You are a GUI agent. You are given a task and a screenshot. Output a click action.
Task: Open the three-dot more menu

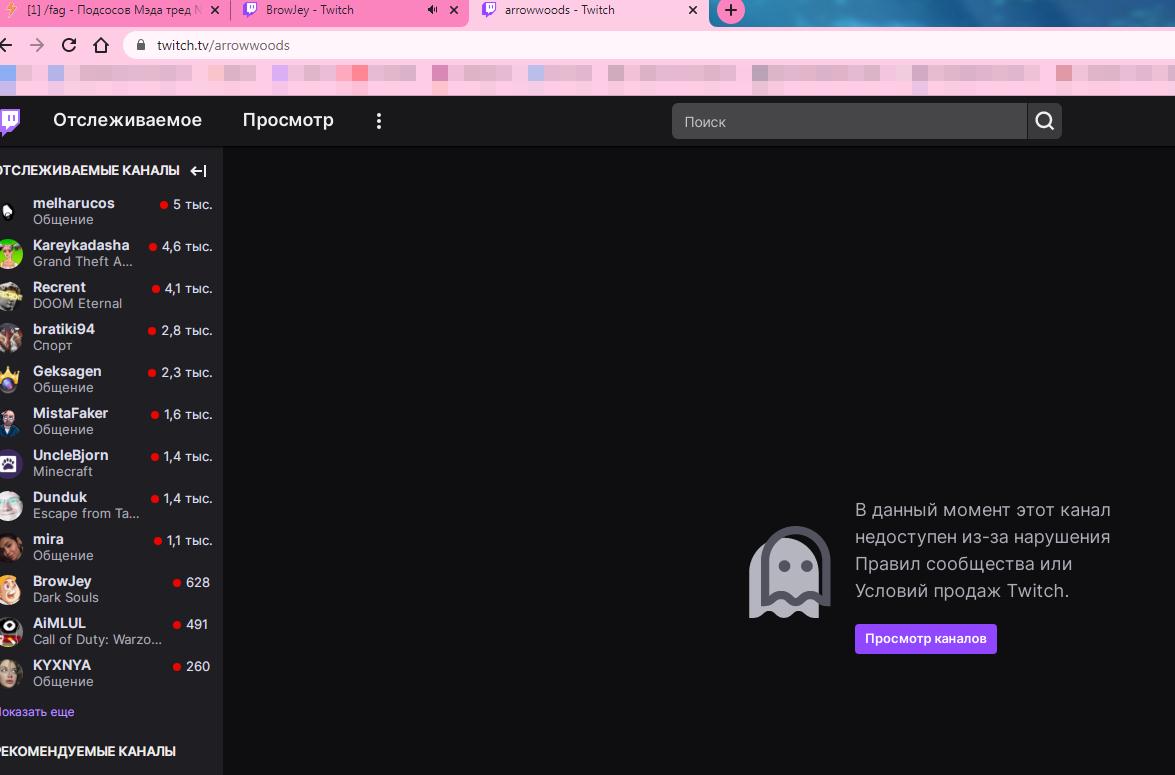click(379, 121)
